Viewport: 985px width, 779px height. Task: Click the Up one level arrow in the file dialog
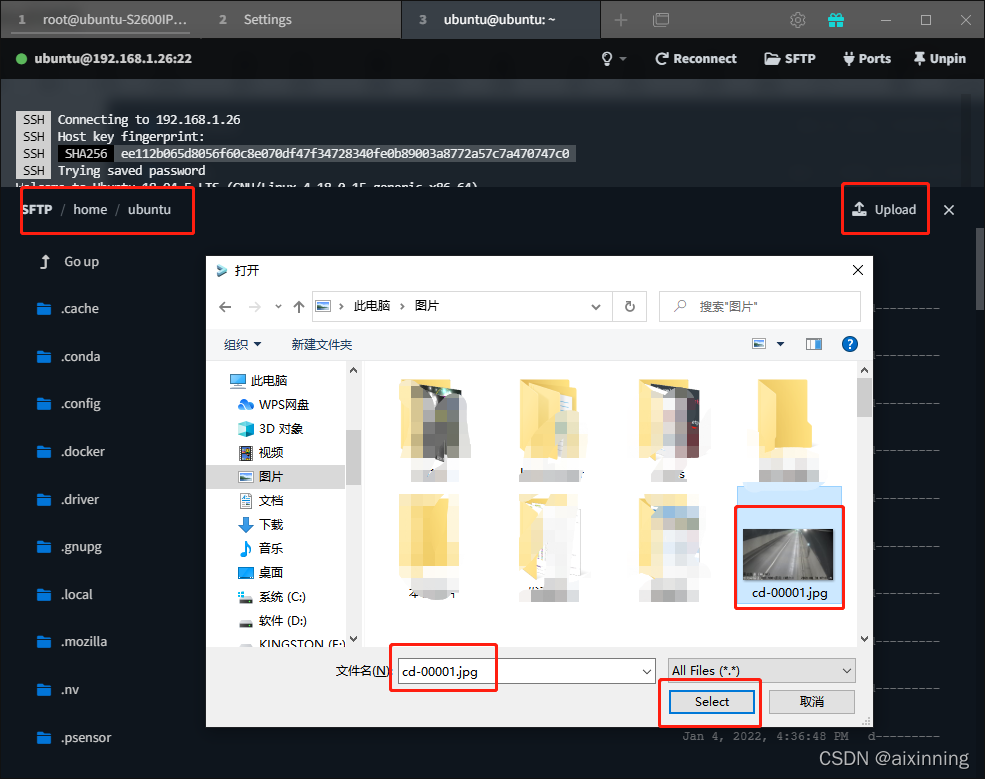pos(298,307)
